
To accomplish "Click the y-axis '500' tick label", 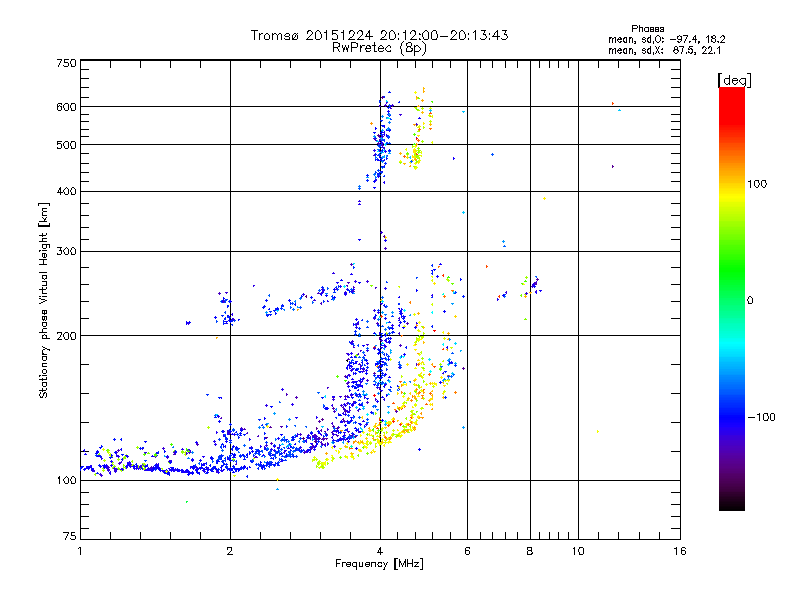I will click(x=66, y=145).
